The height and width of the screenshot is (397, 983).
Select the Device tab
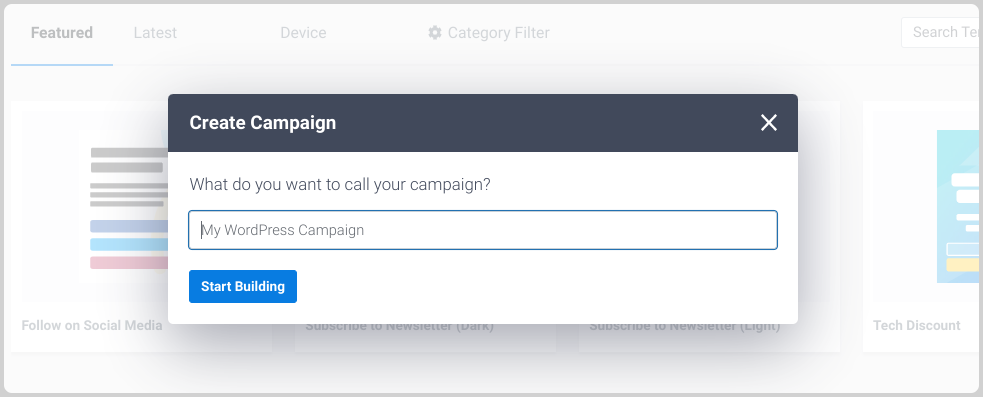(303, 33)
